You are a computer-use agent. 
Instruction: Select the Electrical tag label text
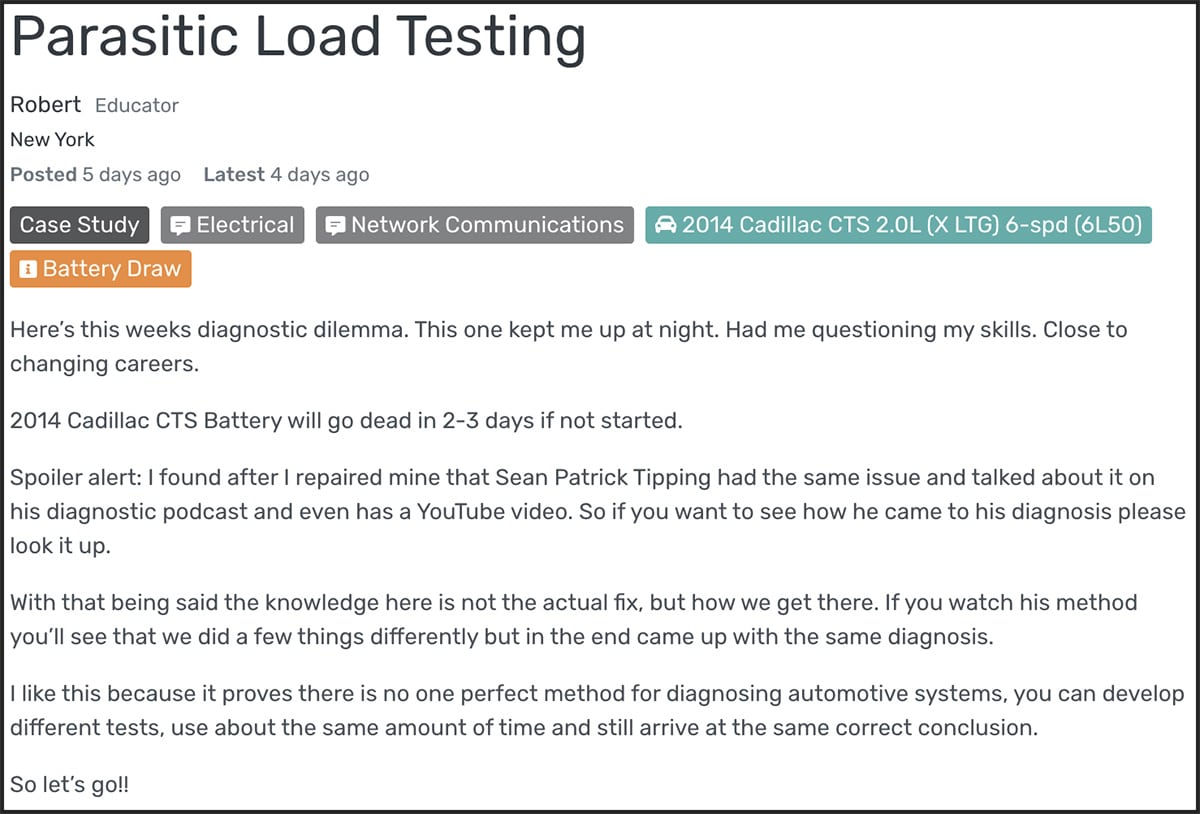click(245, 225)
